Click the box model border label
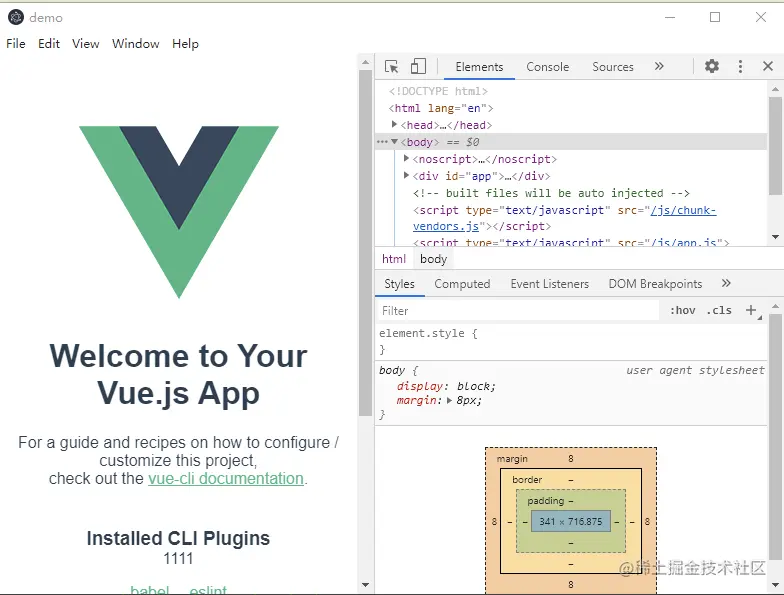784x595 pixels. coord(527,480)
